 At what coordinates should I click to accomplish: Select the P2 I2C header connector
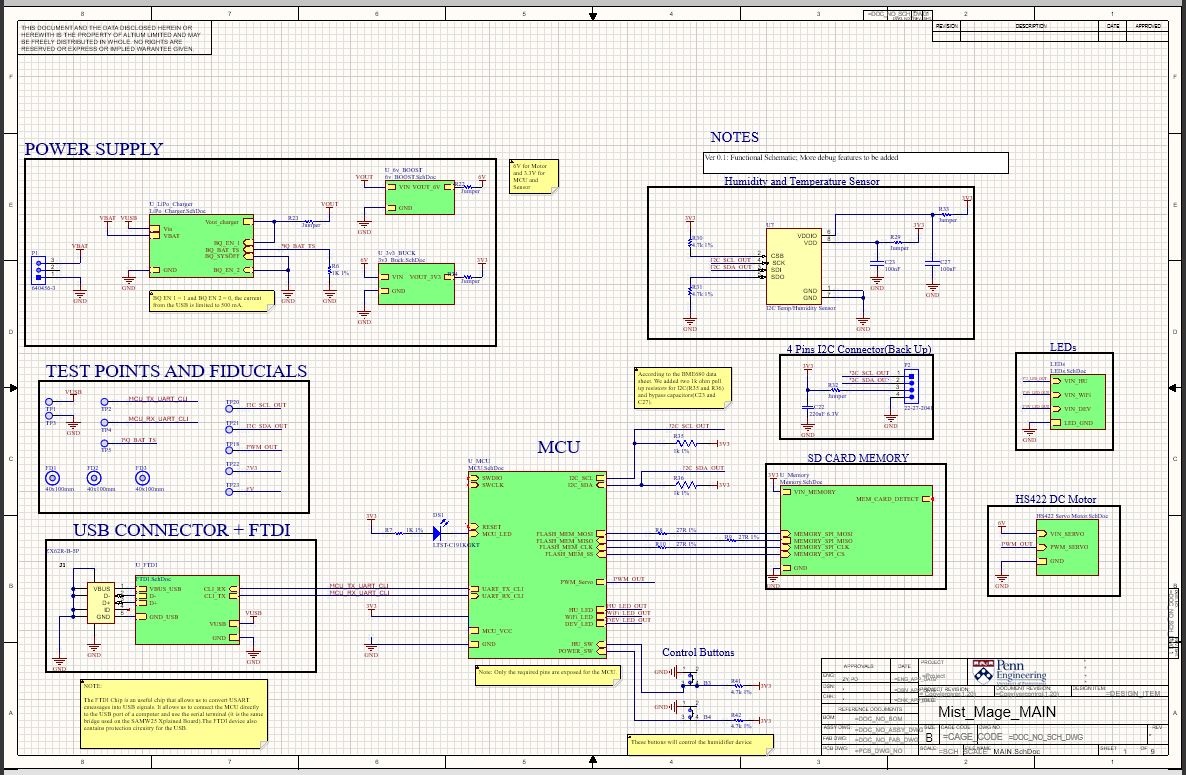(912, 386)
